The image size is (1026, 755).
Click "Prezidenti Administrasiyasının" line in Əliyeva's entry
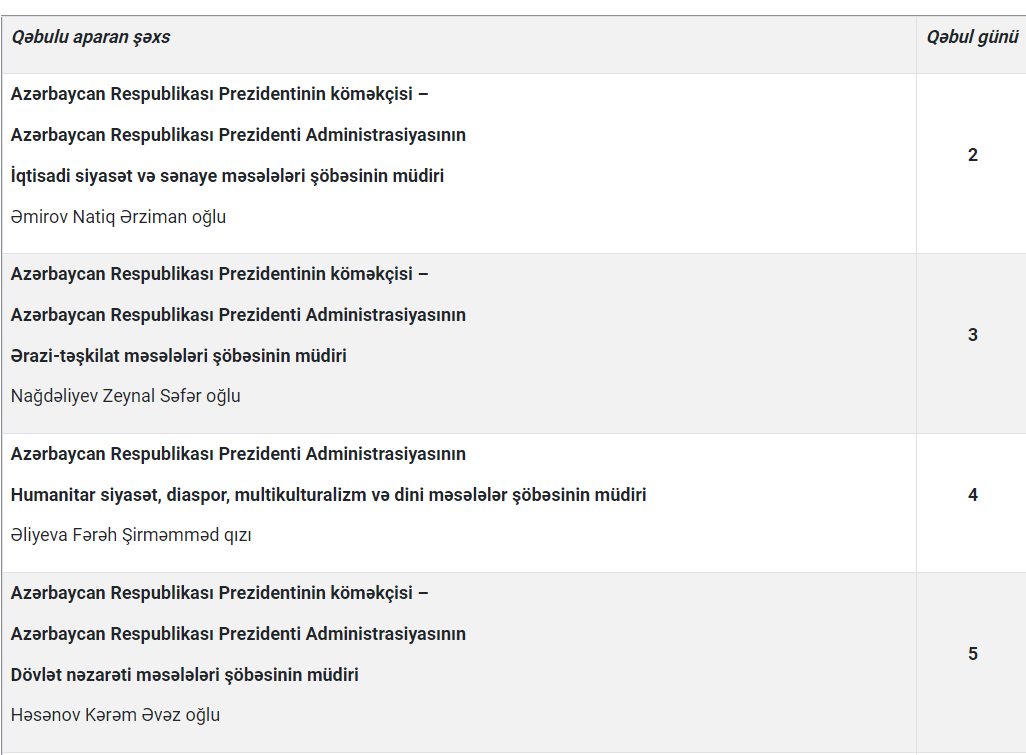[238, 454]
